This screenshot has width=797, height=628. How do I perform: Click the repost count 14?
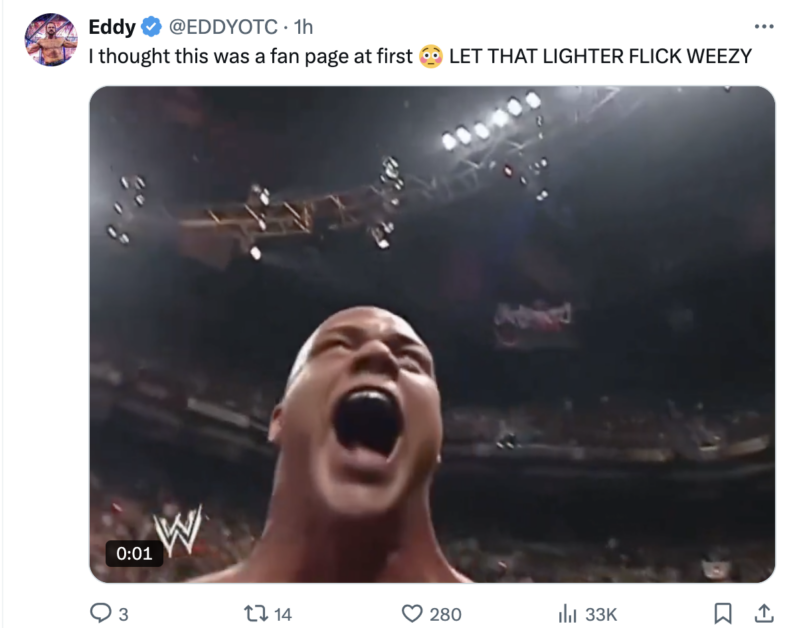tap(283, 614)
